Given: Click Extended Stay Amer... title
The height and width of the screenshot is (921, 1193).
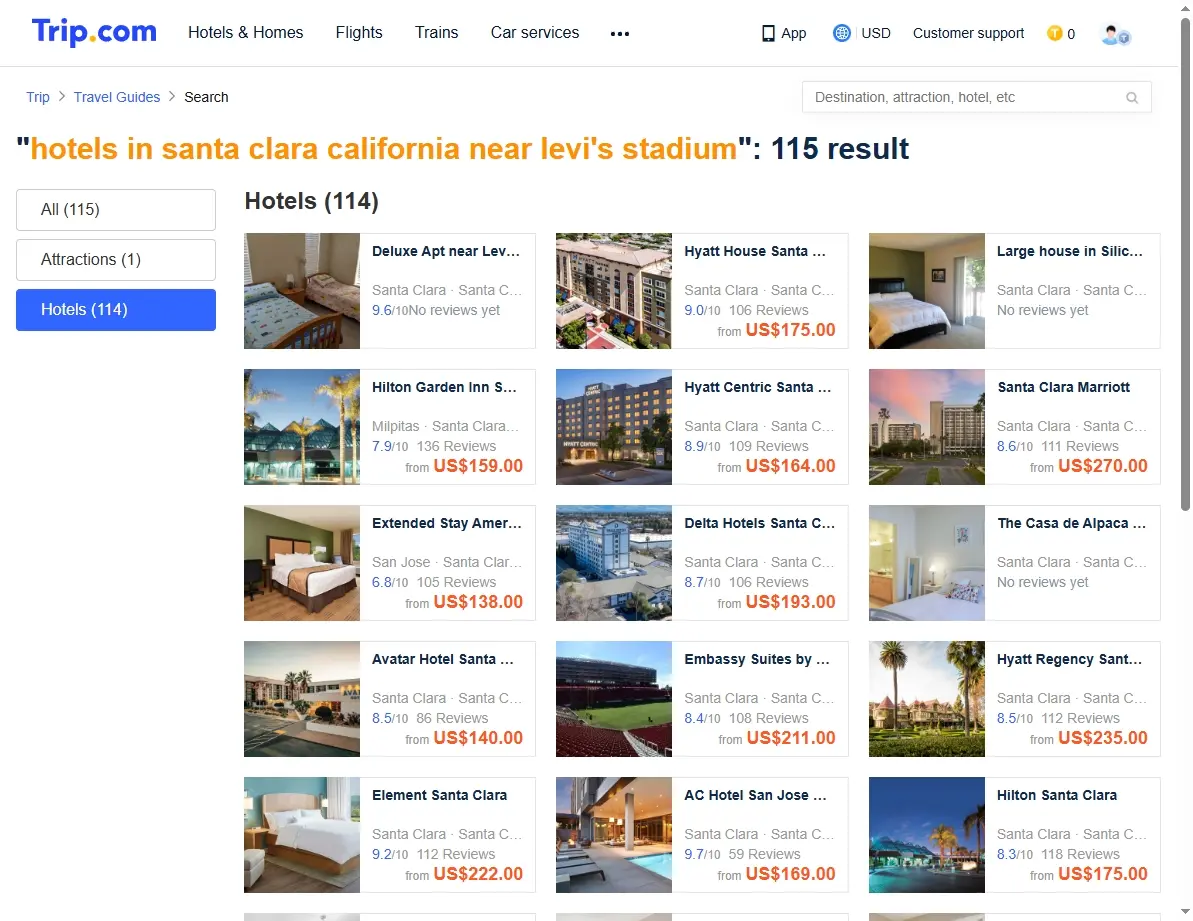Looking at the screenshot, I should 447,524.
